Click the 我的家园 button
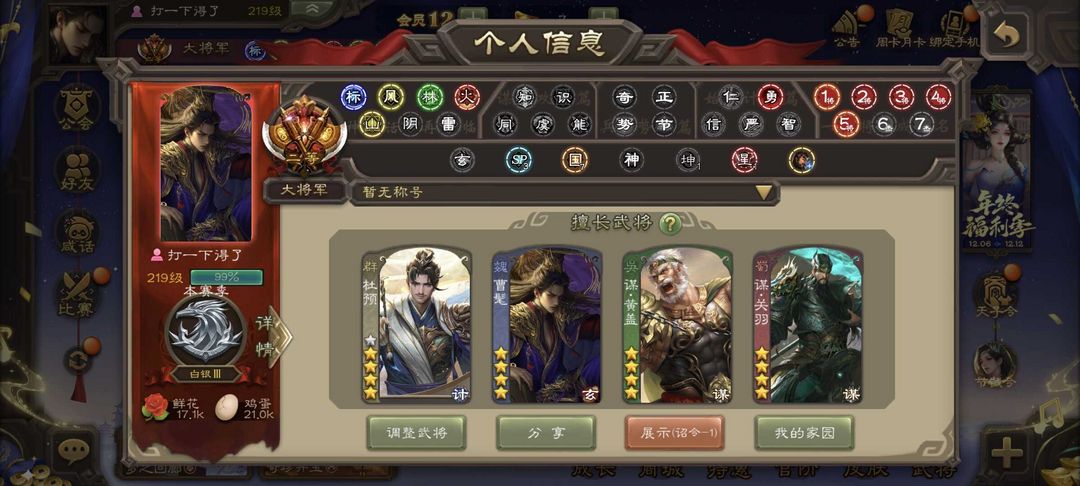The image size is (1080, 486). click(804, 433)
